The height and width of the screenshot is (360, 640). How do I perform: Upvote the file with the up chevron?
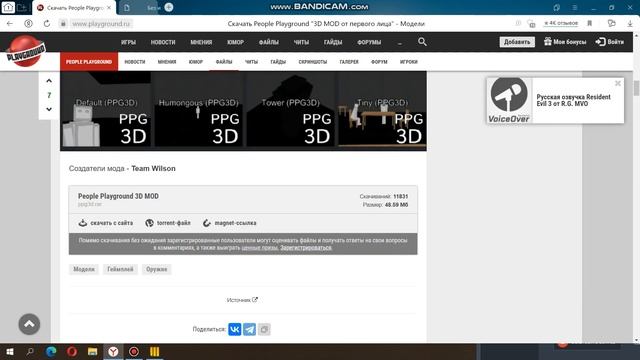(x=49, y=81)
